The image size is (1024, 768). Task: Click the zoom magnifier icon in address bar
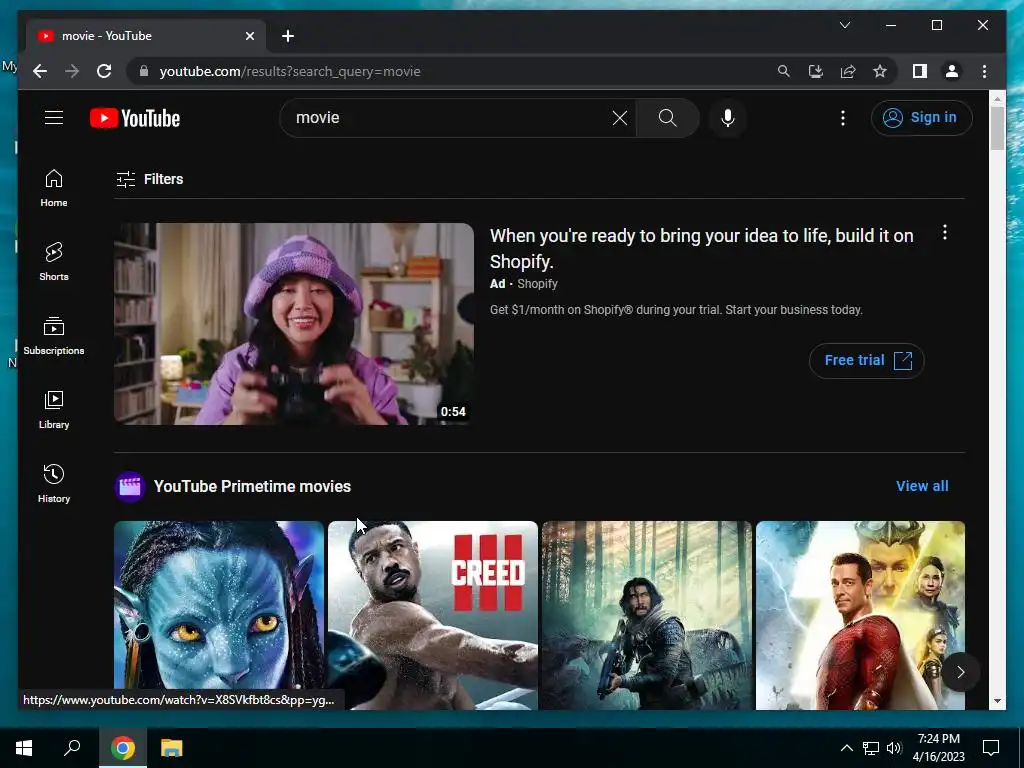tap(784, 71)
